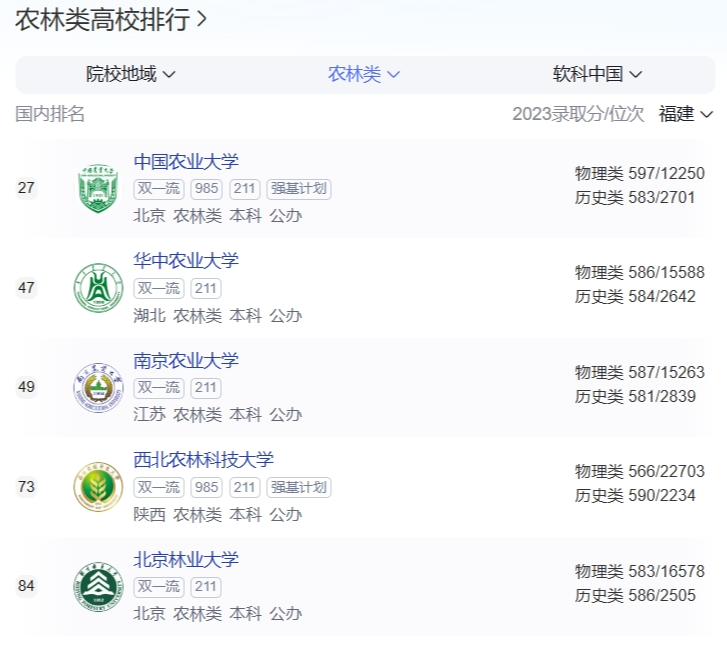The width and height of the screenshot is (727, 647).
Task: Click the 华中农业大学 logo
Action: [98, 288]
